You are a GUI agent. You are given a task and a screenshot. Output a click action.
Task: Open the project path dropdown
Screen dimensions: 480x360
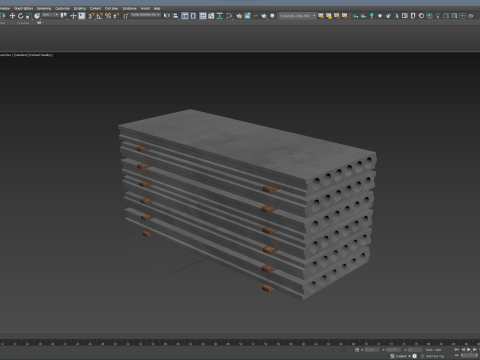(298, 16)
